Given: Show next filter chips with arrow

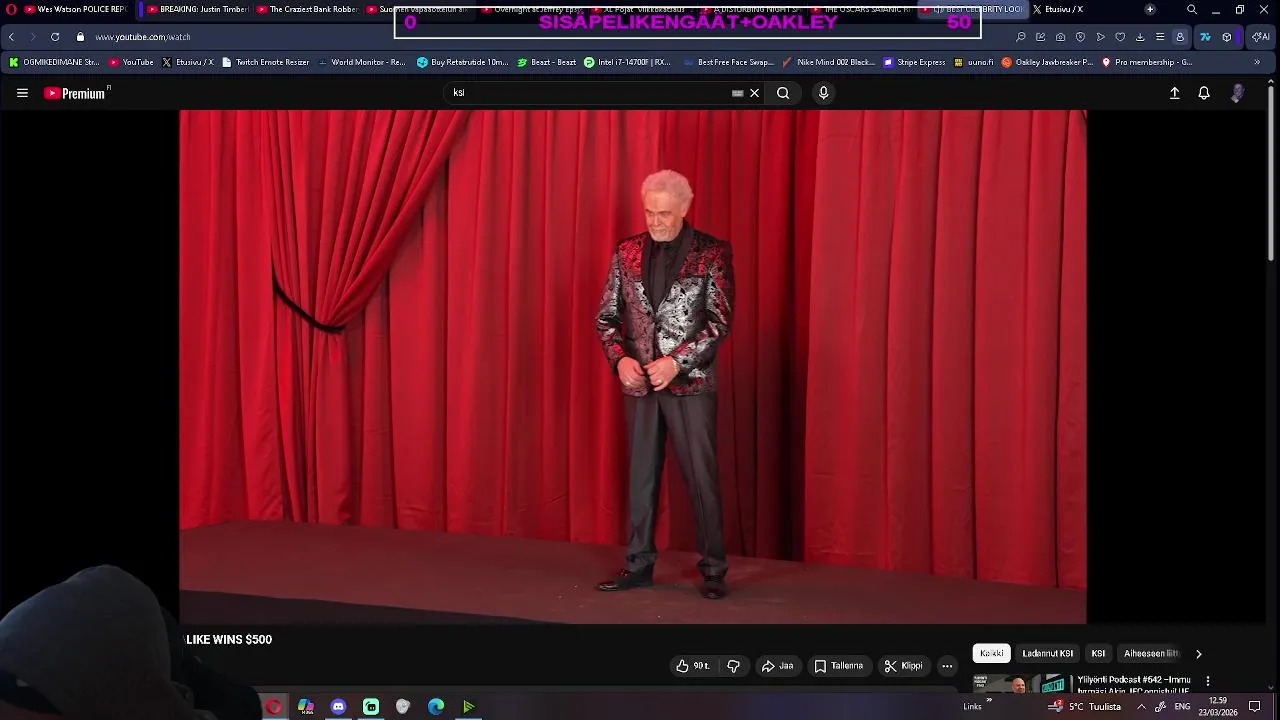Looking at the screenshot, I should click(1198, 654).
